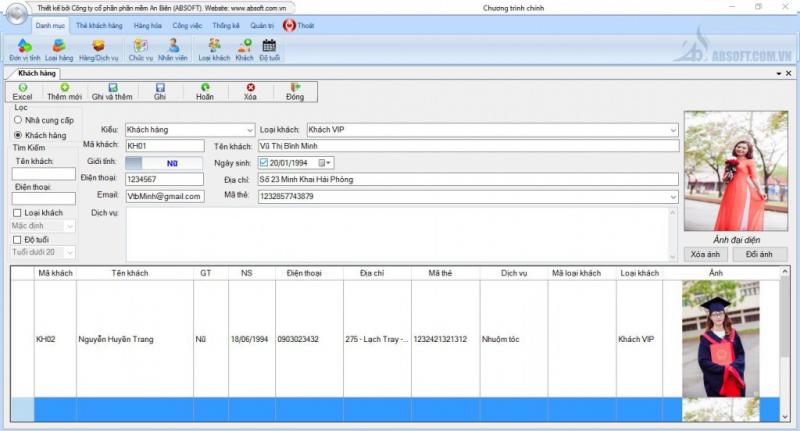Image resolution: width=800 pixels, height=431 pixels.
Task: Export the customer list with Excel
Action: (22, 92)
